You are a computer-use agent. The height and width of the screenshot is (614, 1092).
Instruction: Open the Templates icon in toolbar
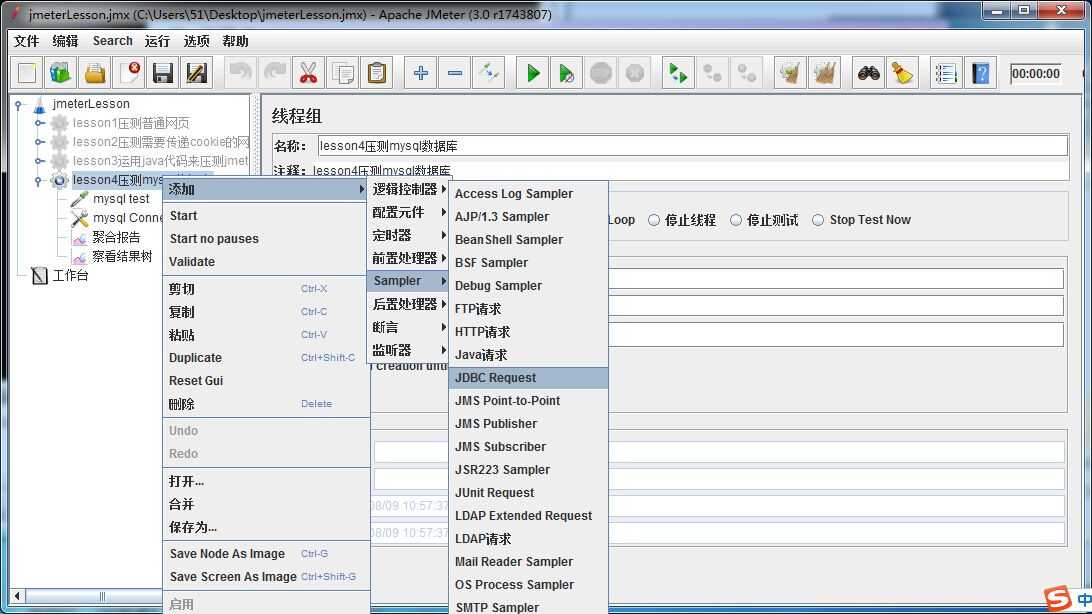(x=61, y=73)
